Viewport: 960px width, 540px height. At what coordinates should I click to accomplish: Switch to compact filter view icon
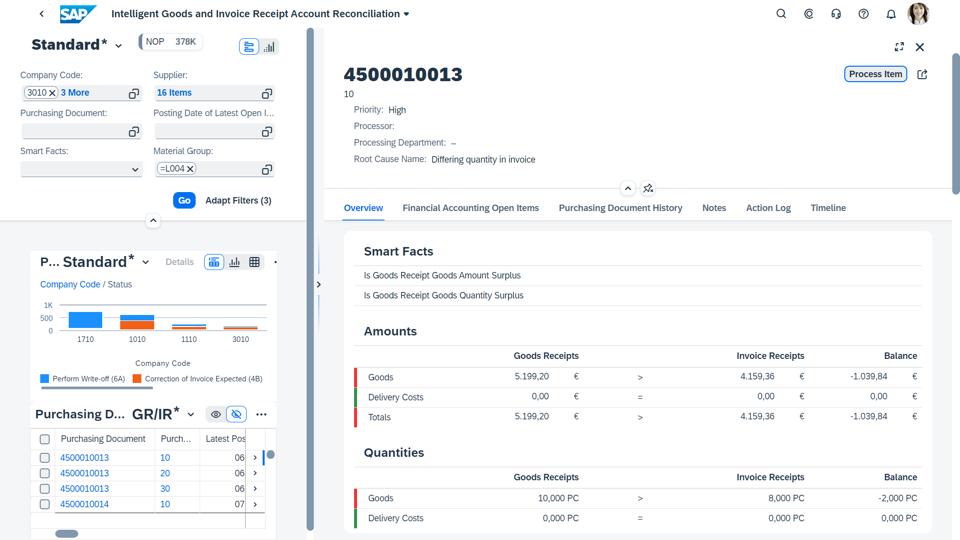pos(249,47)
